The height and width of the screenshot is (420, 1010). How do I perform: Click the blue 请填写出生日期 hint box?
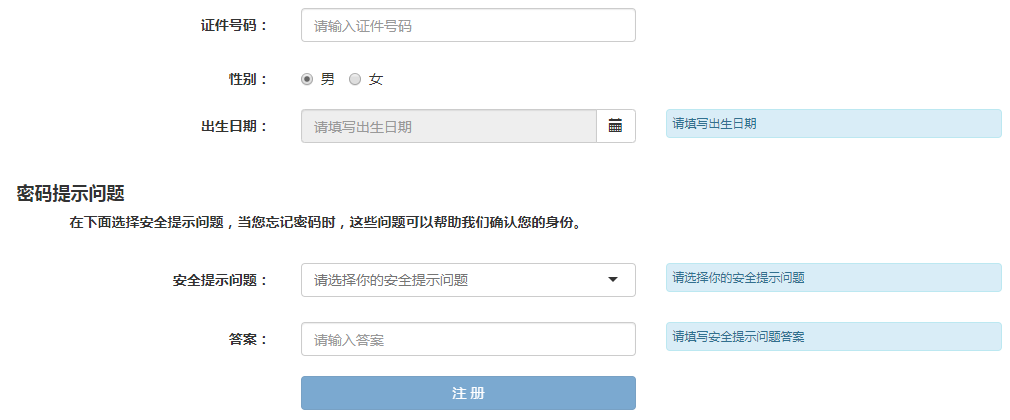[833, 124]
